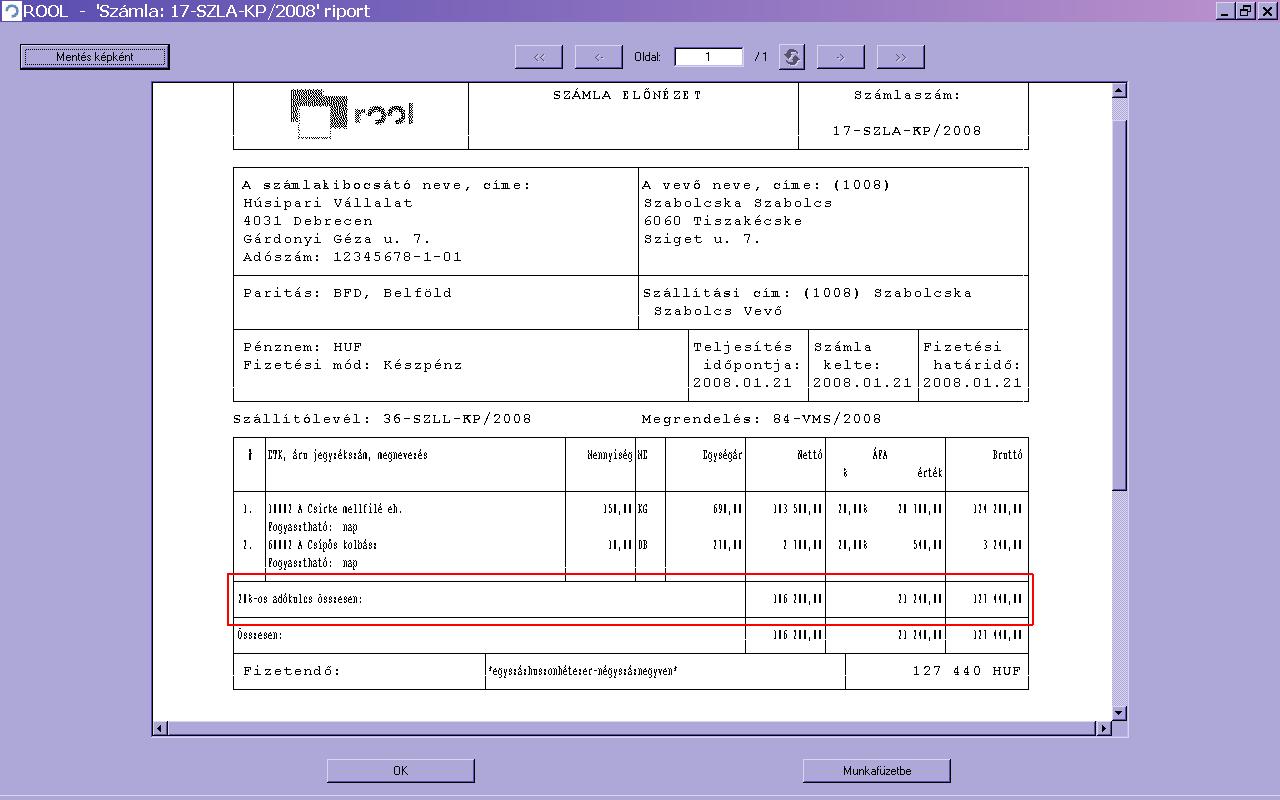Minimize the report window

[1227, 10]
